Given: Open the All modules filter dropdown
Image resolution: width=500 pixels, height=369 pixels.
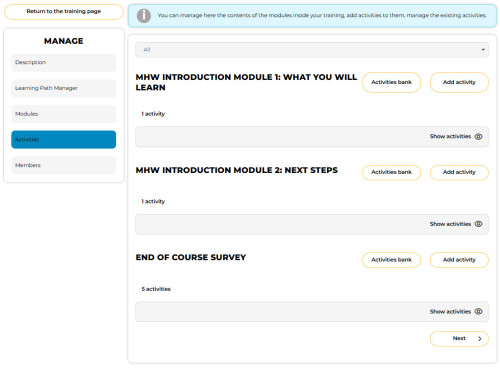Looking at the screenshot, I should click(312, 50).
